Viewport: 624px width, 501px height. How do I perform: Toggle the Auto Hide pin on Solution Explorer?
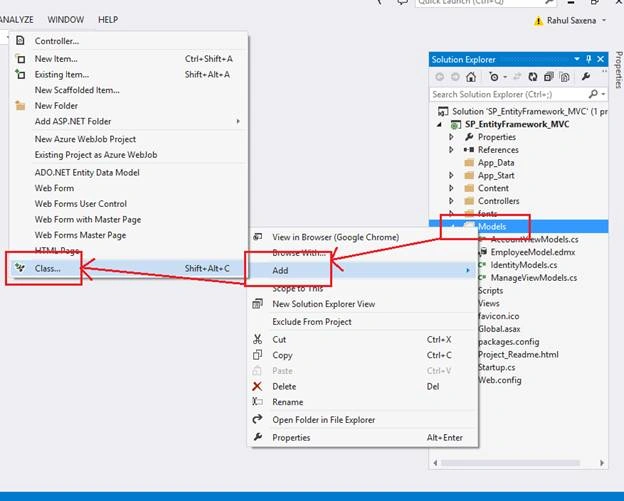(x=589, y=59)
